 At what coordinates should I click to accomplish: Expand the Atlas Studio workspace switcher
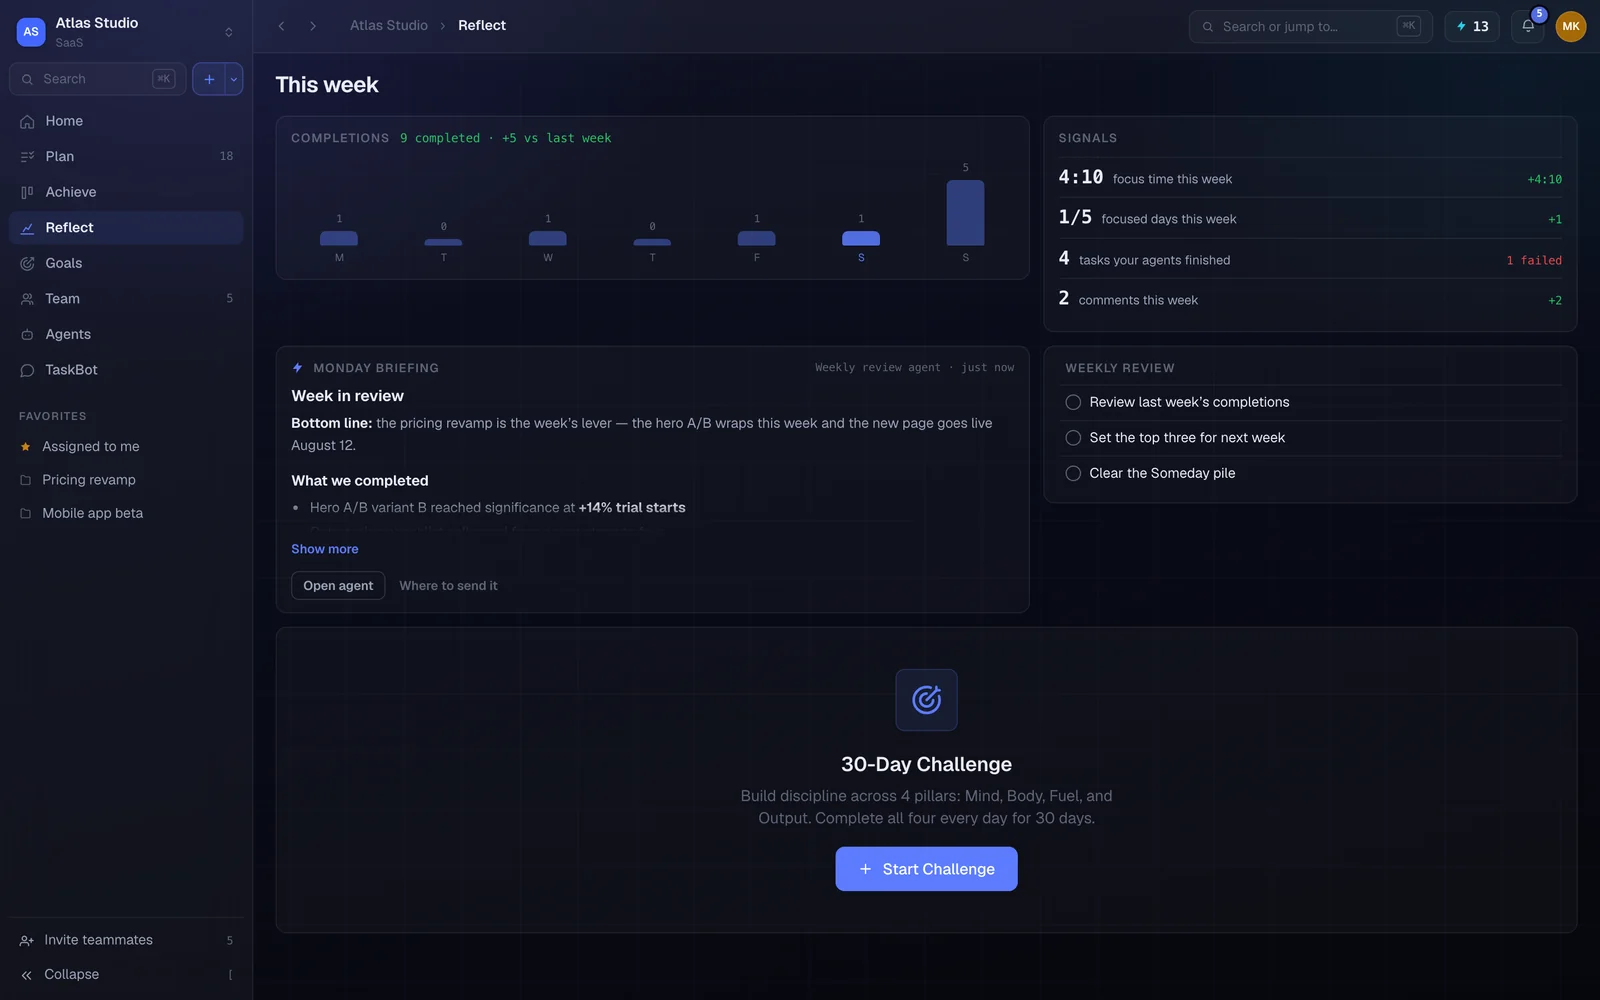point(229,32)
